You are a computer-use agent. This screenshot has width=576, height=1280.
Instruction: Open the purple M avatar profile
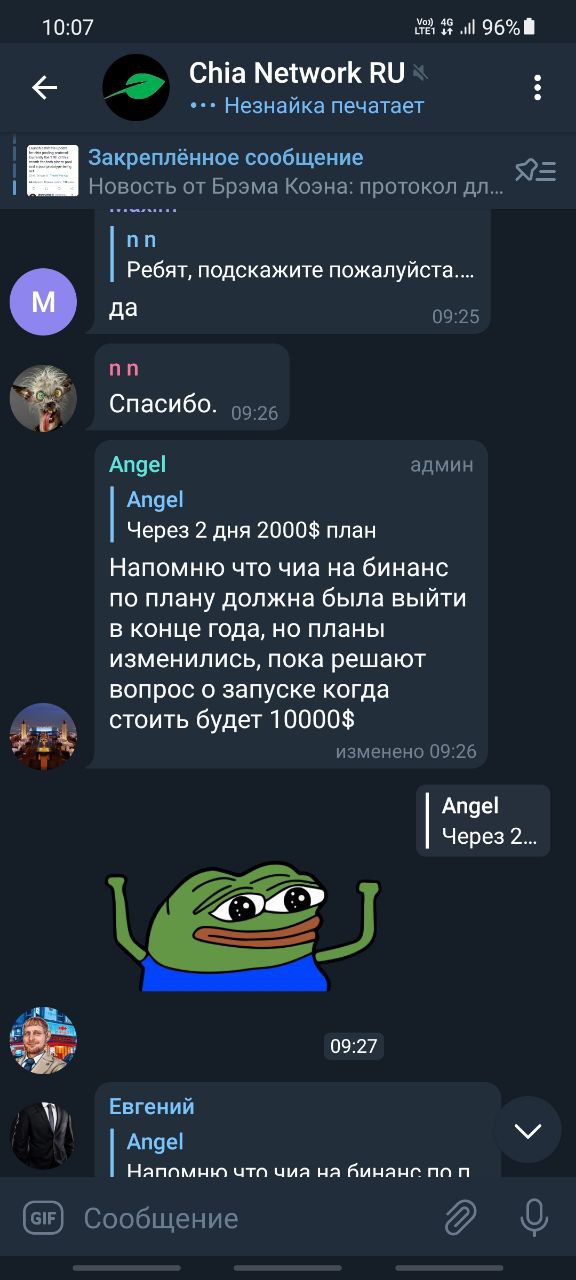point(43,302)
